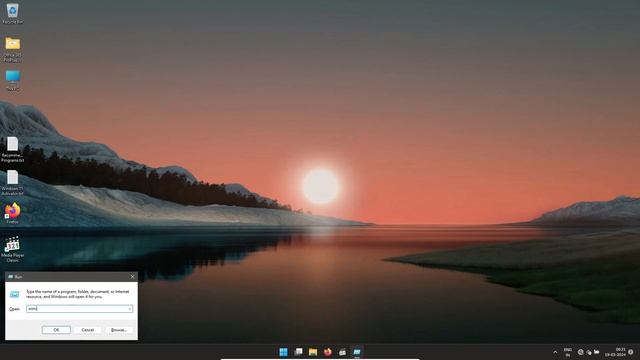
Task: Open the ENG language switcher
Action: click(568, 352)
